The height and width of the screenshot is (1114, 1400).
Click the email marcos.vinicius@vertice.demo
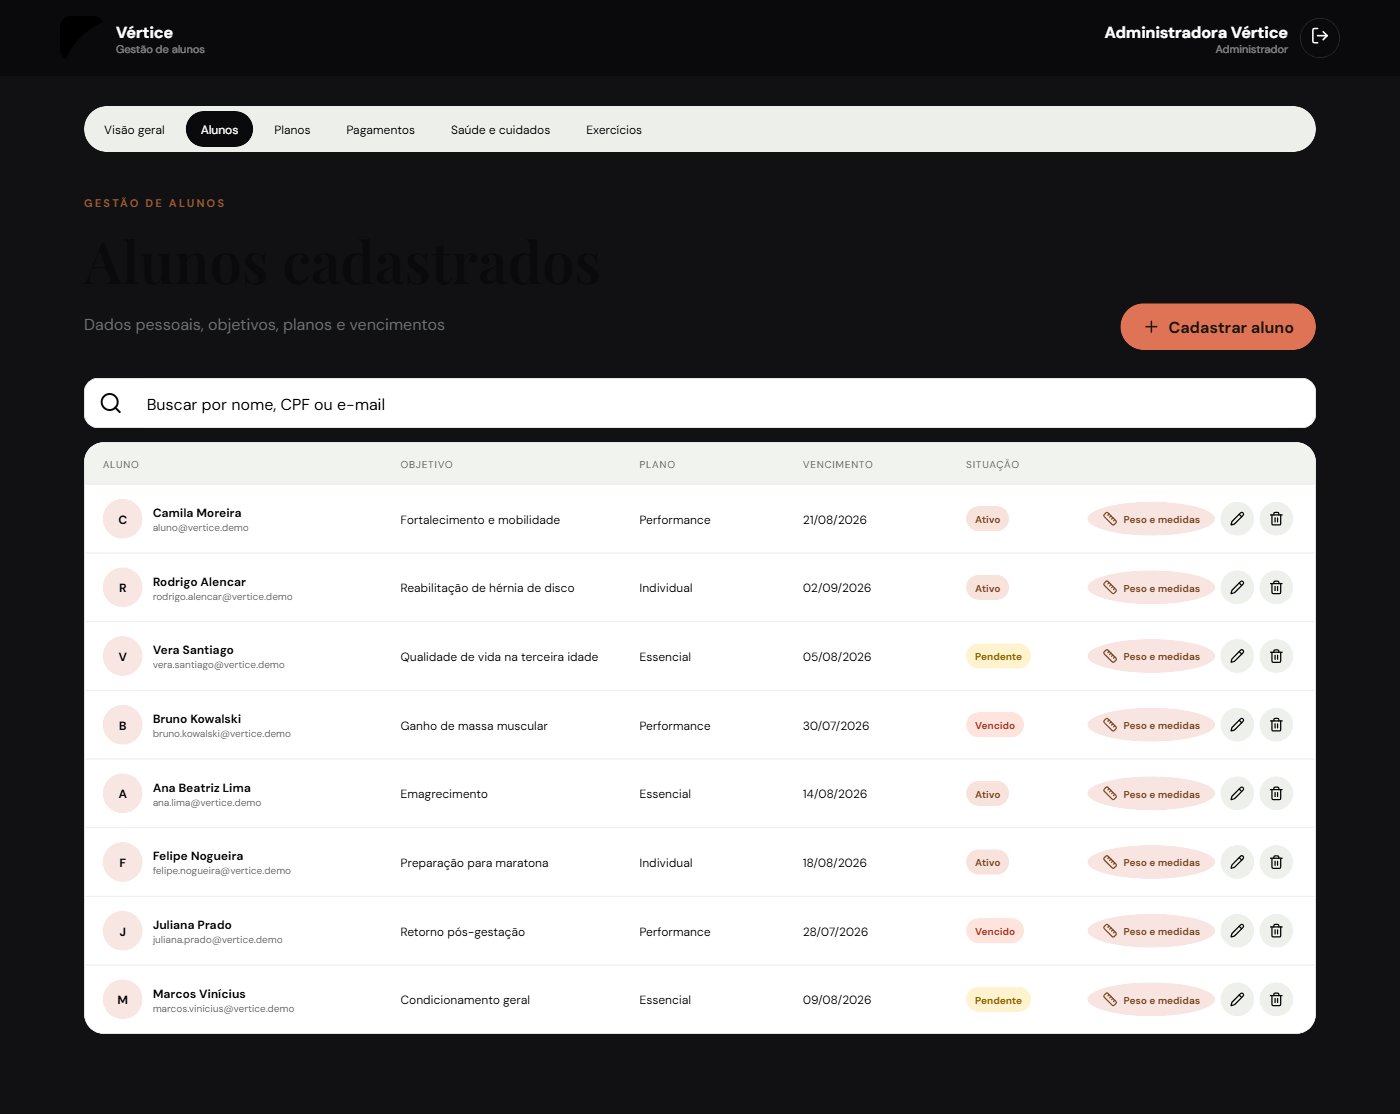coord(223,1009)
